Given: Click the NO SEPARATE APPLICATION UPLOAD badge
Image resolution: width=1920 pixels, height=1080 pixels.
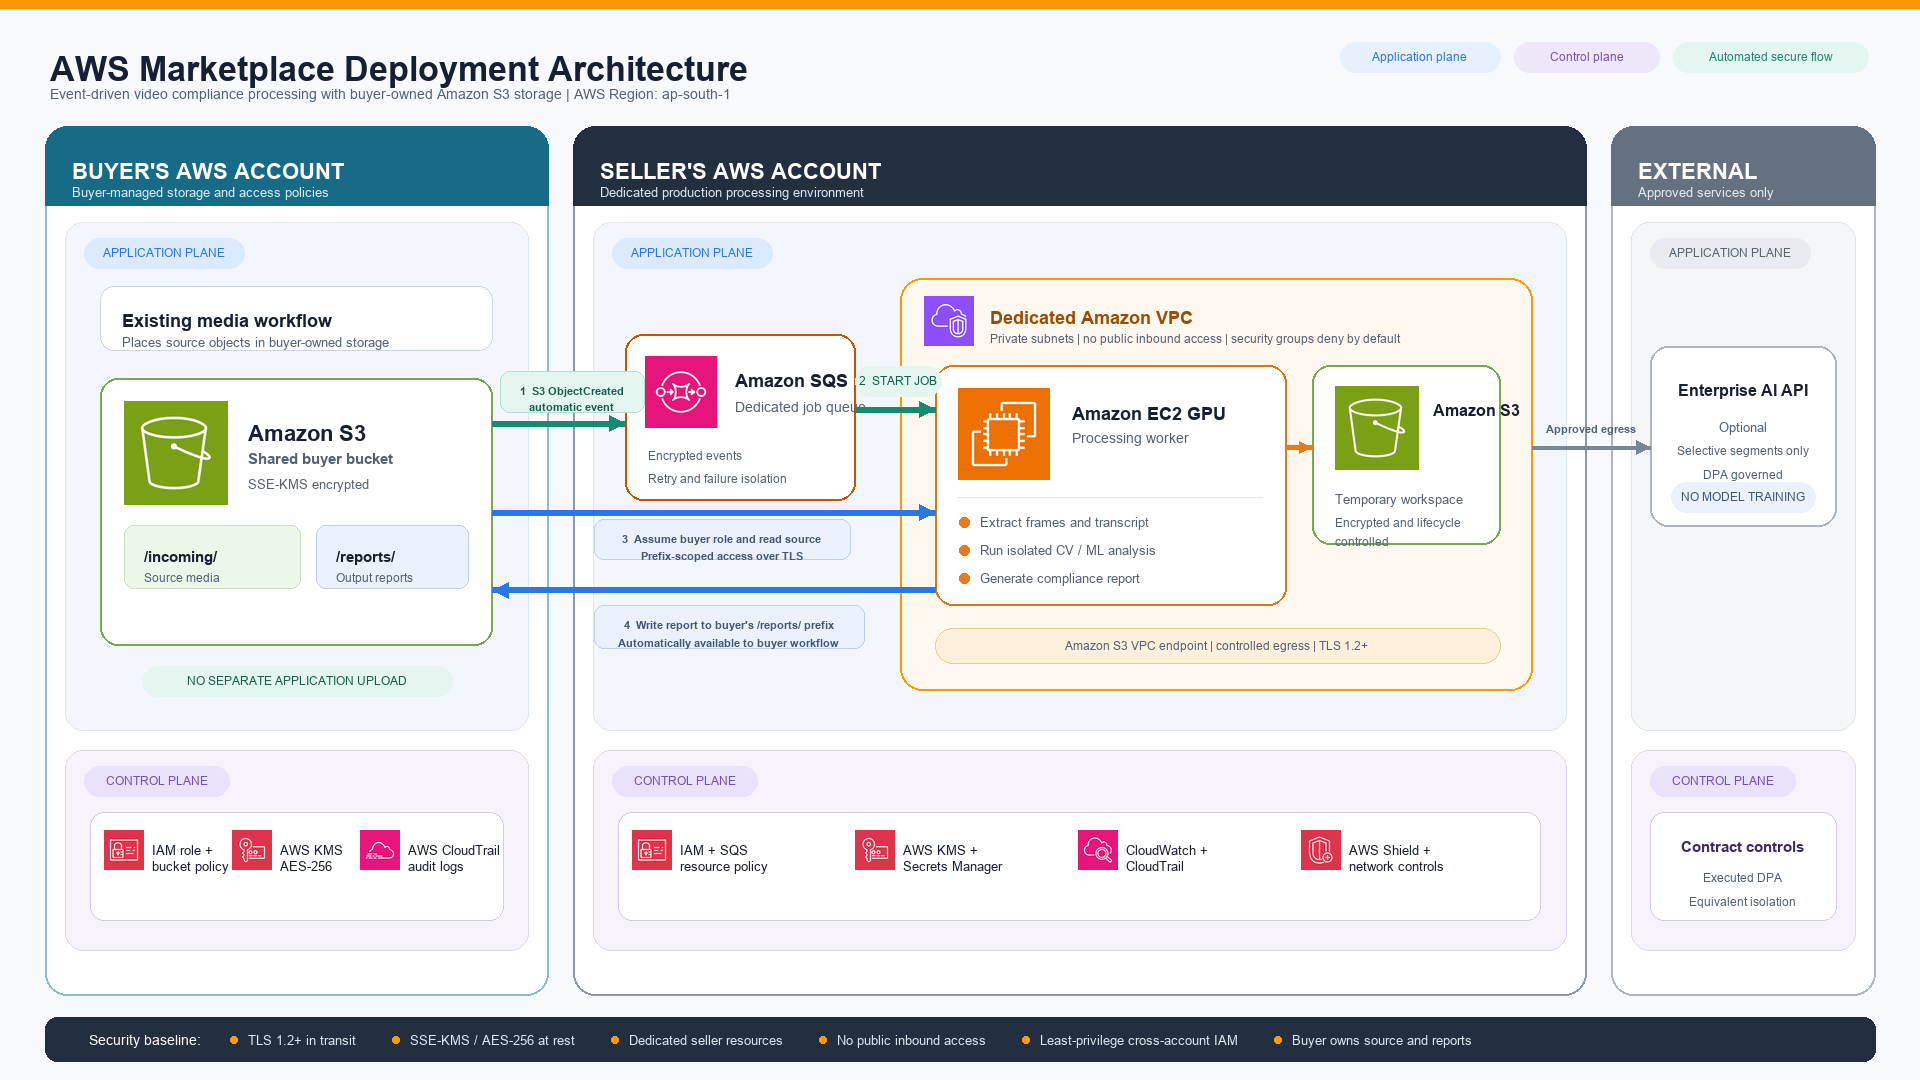Looking at the screenshot, I should (x=297, y=681).
